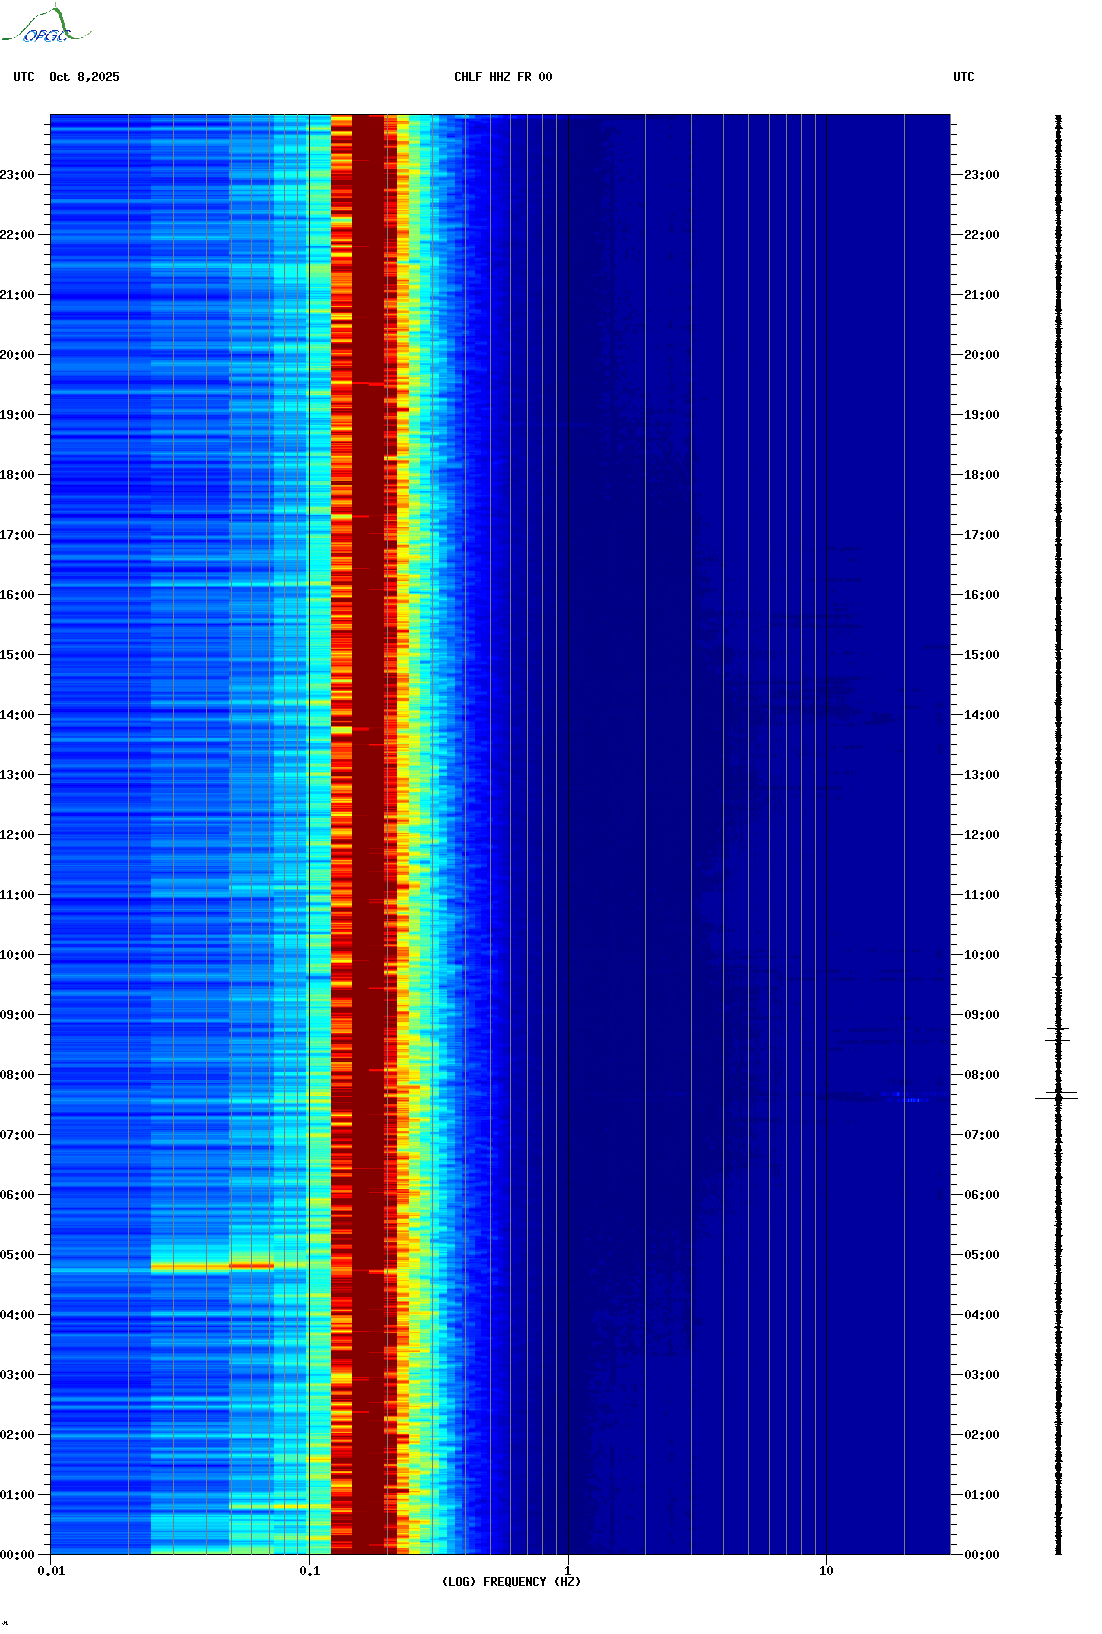The image size is (1102, 1634).
Task: Select the Oct 8,2025 date label
Action: 84,77
